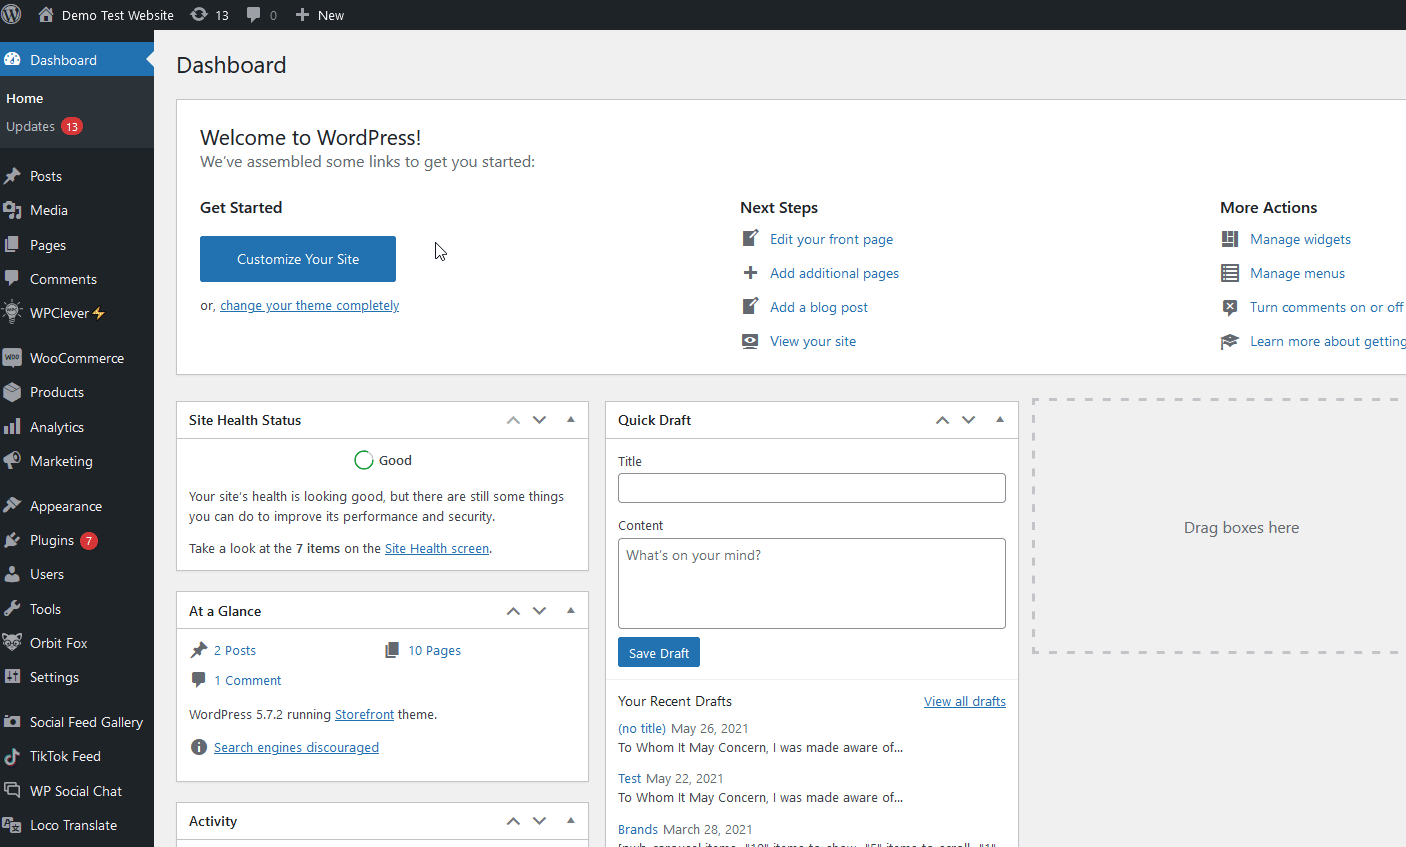The width and height of the screenshot is (1406, 847).
Task: Move Site Health Status box down
Action: [x=540, y=420]
